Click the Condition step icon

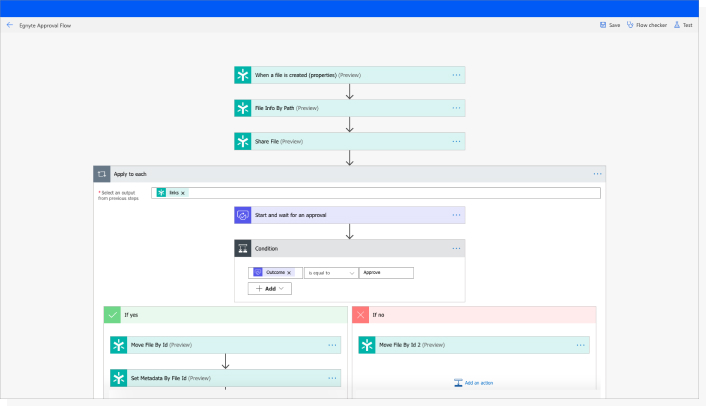[x=243, y=248]
